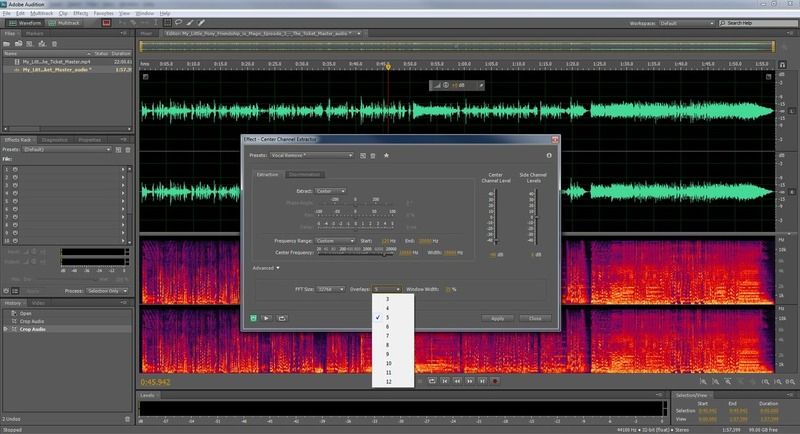Screen dimensions: 800x434
Task: Switch to the Markers tab
Action: pyautogui.click(x=35, y=34)
